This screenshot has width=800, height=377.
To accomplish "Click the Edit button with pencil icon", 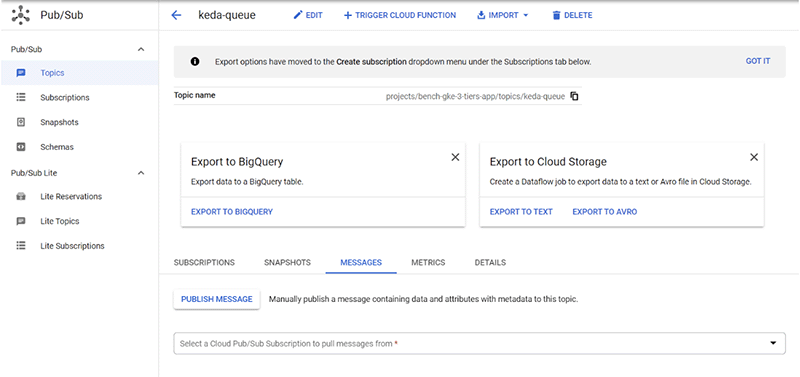I will pos(308,15).
